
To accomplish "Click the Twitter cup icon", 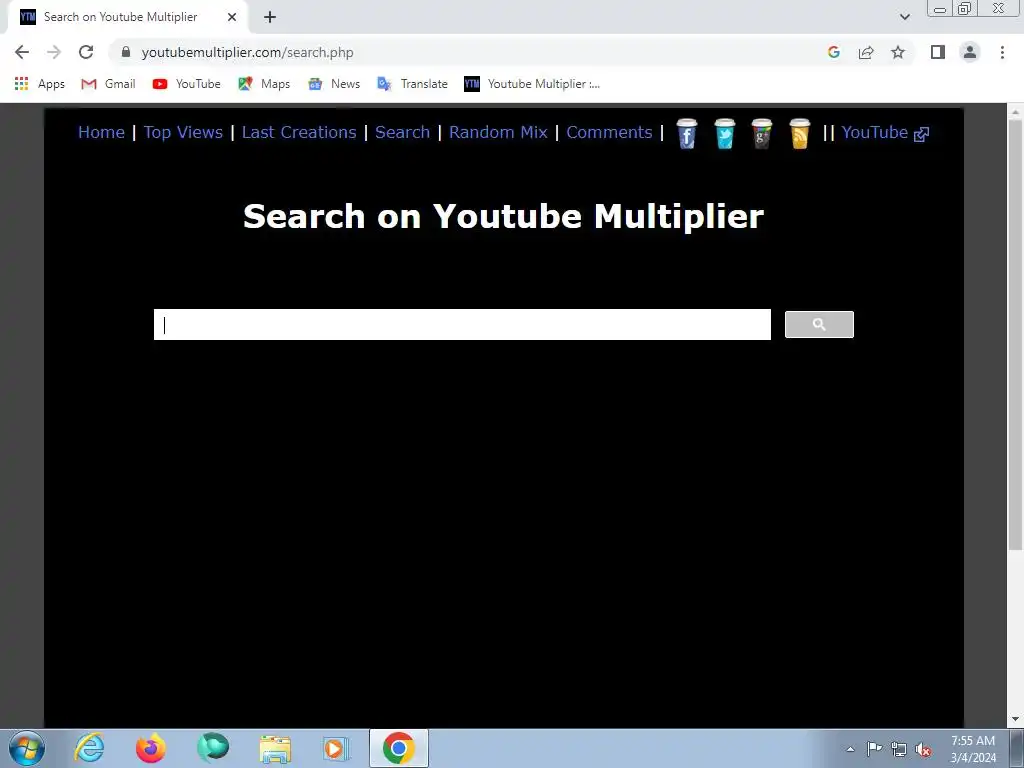I will coord(724,134).
